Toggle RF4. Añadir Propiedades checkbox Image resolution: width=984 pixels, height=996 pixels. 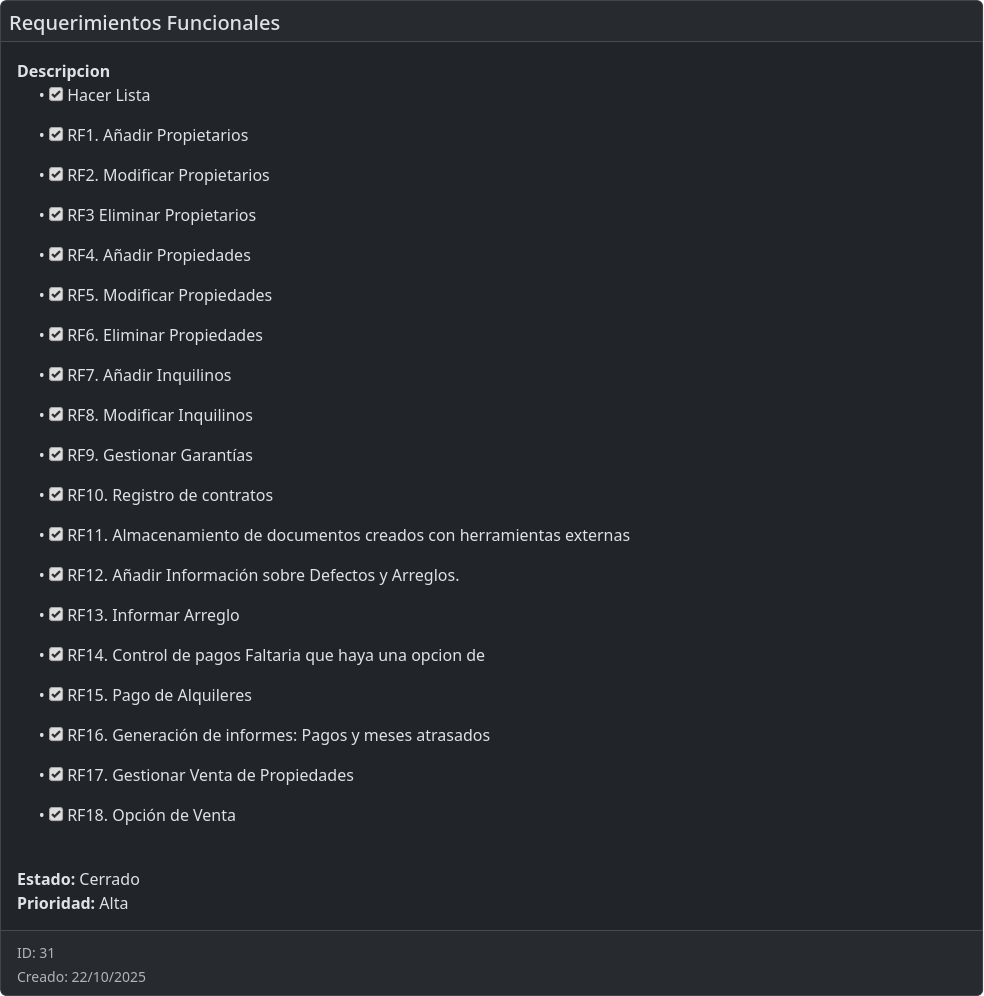pyautogui.click(x=56, y=255)
